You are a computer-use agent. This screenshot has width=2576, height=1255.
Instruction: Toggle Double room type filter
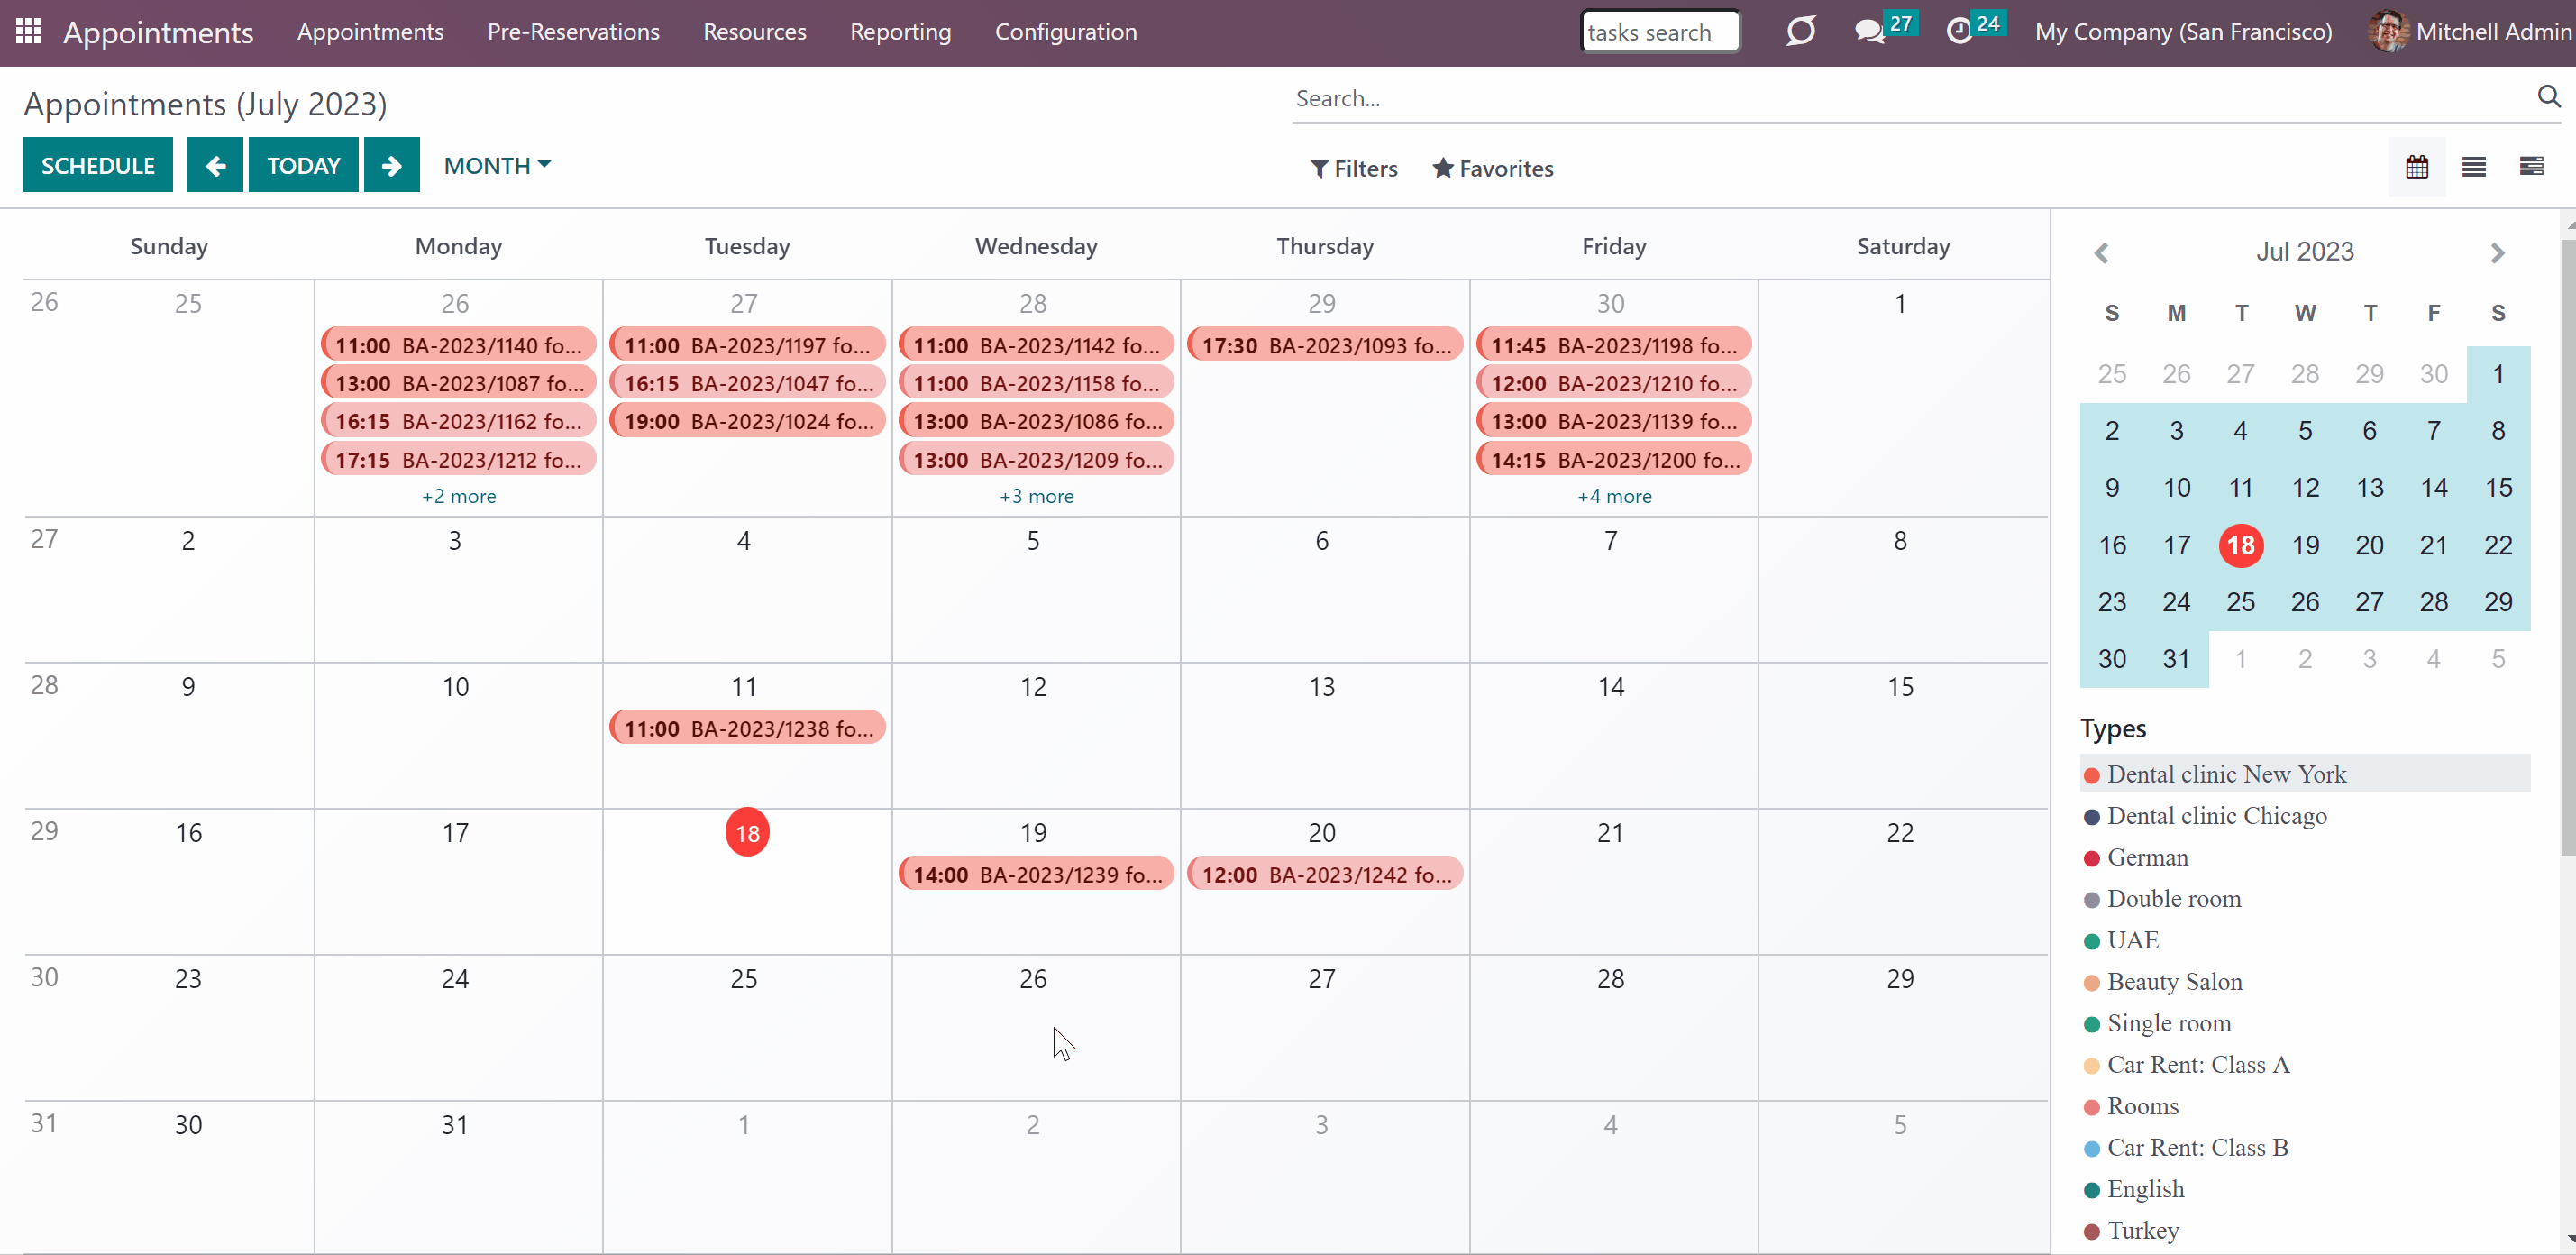coord(2304,899)
